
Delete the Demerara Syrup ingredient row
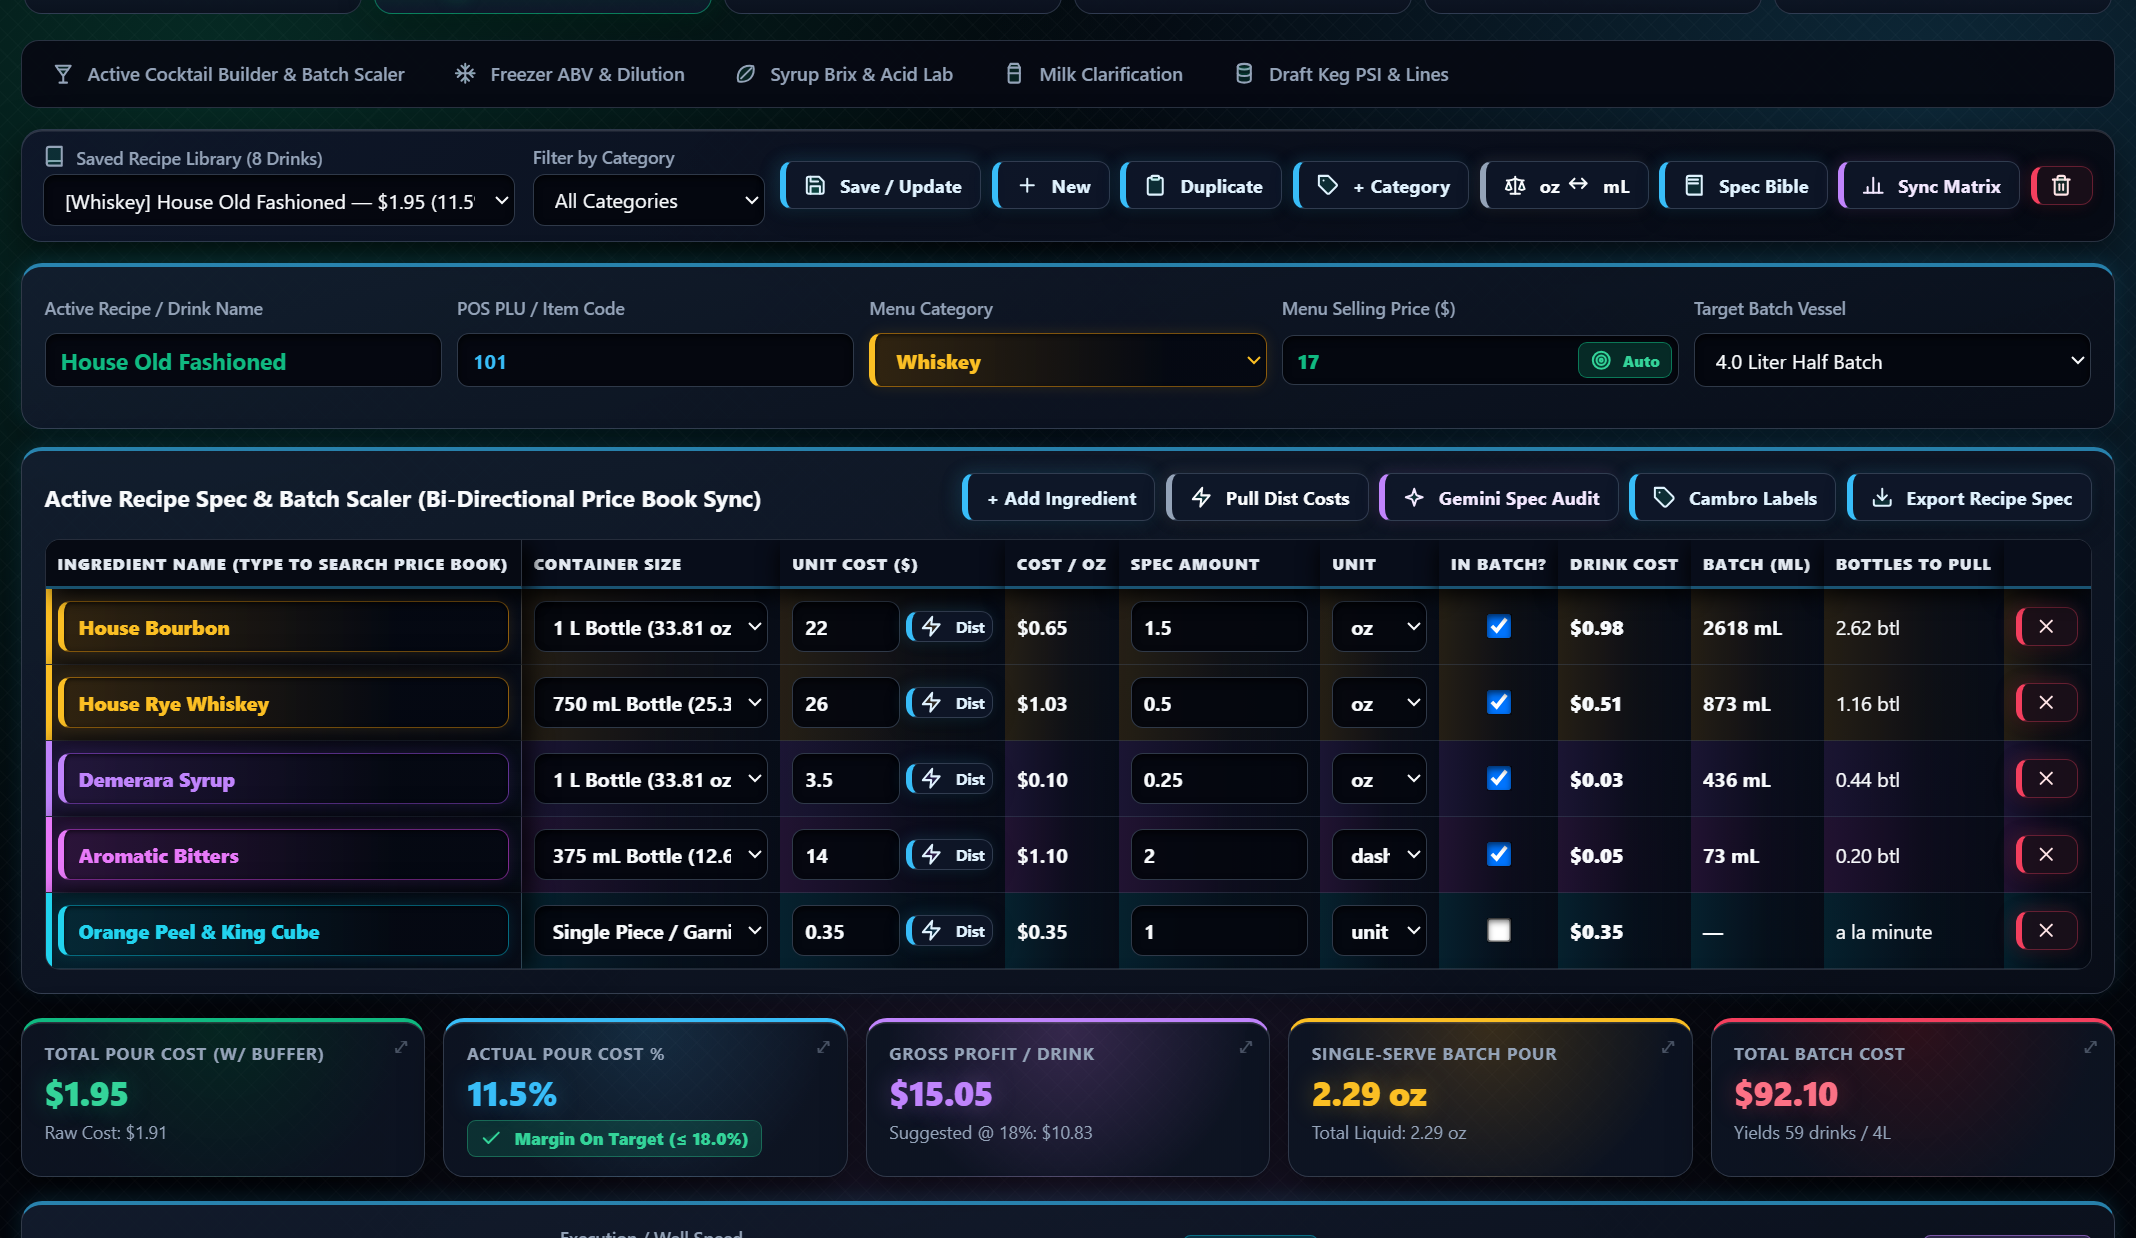pos(2046,779)
